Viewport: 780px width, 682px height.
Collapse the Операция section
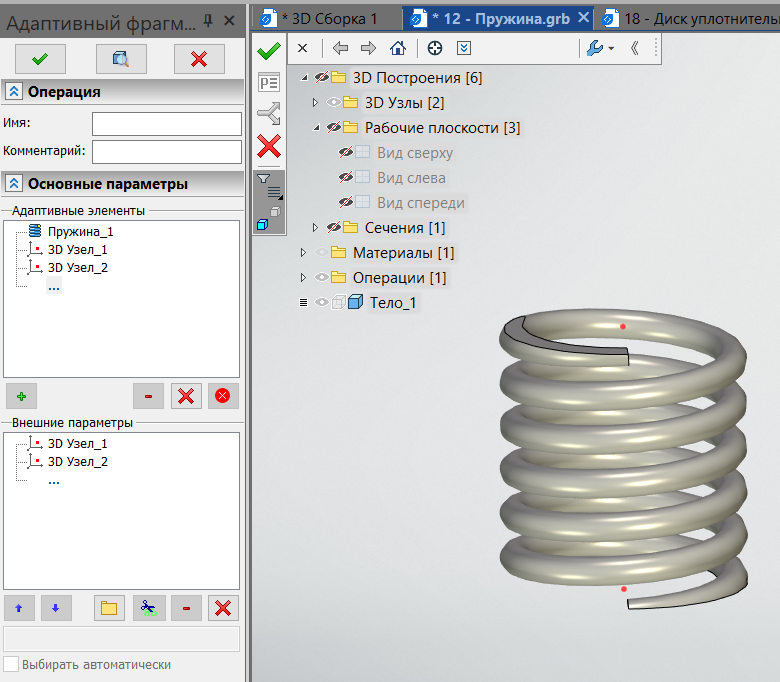[x=14, y=92]
